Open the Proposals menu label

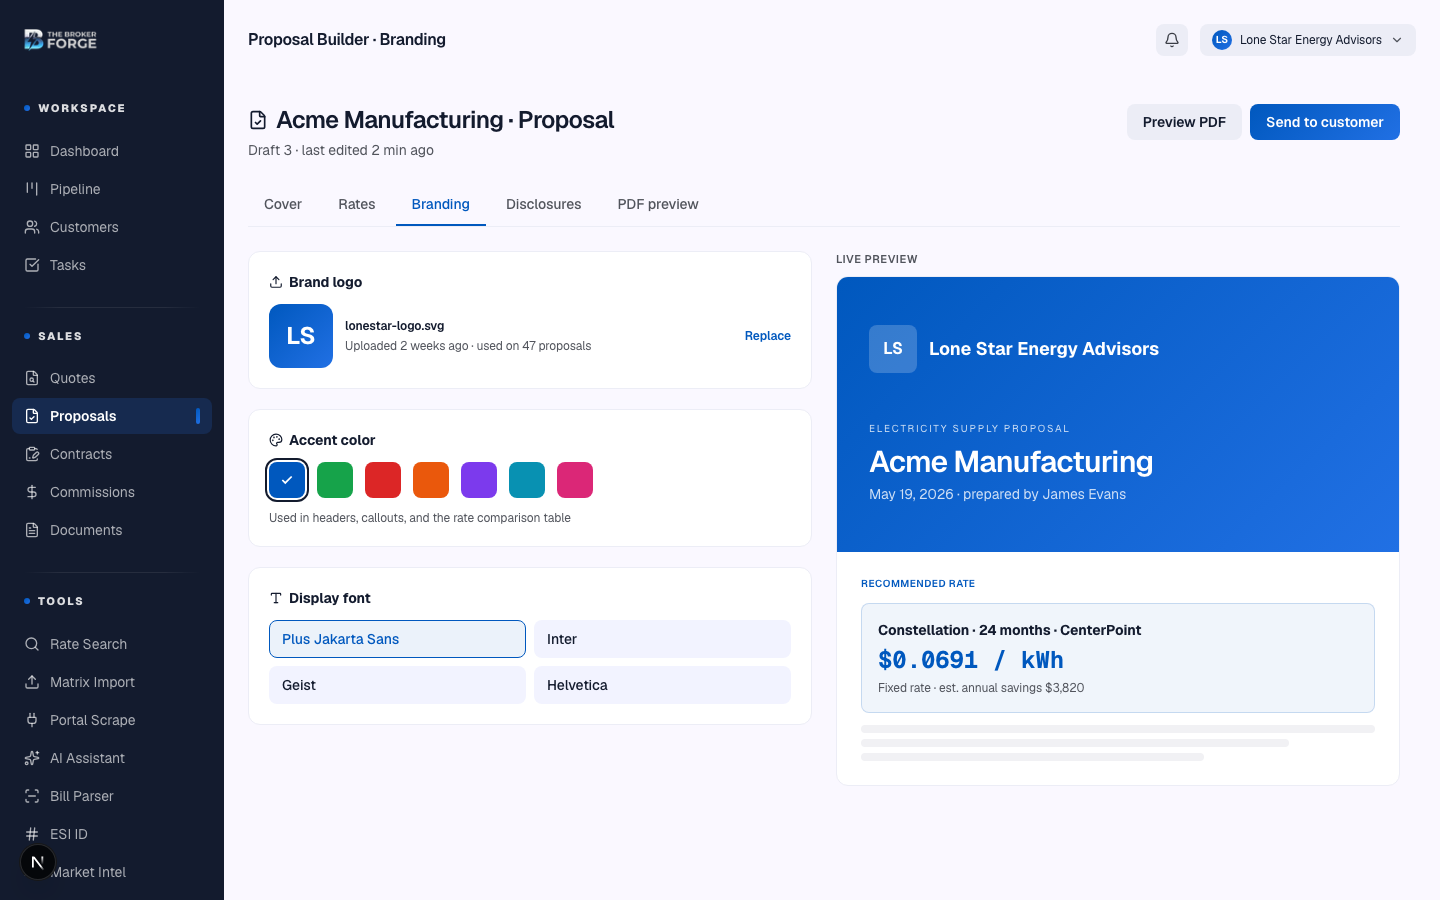point(83,416)
